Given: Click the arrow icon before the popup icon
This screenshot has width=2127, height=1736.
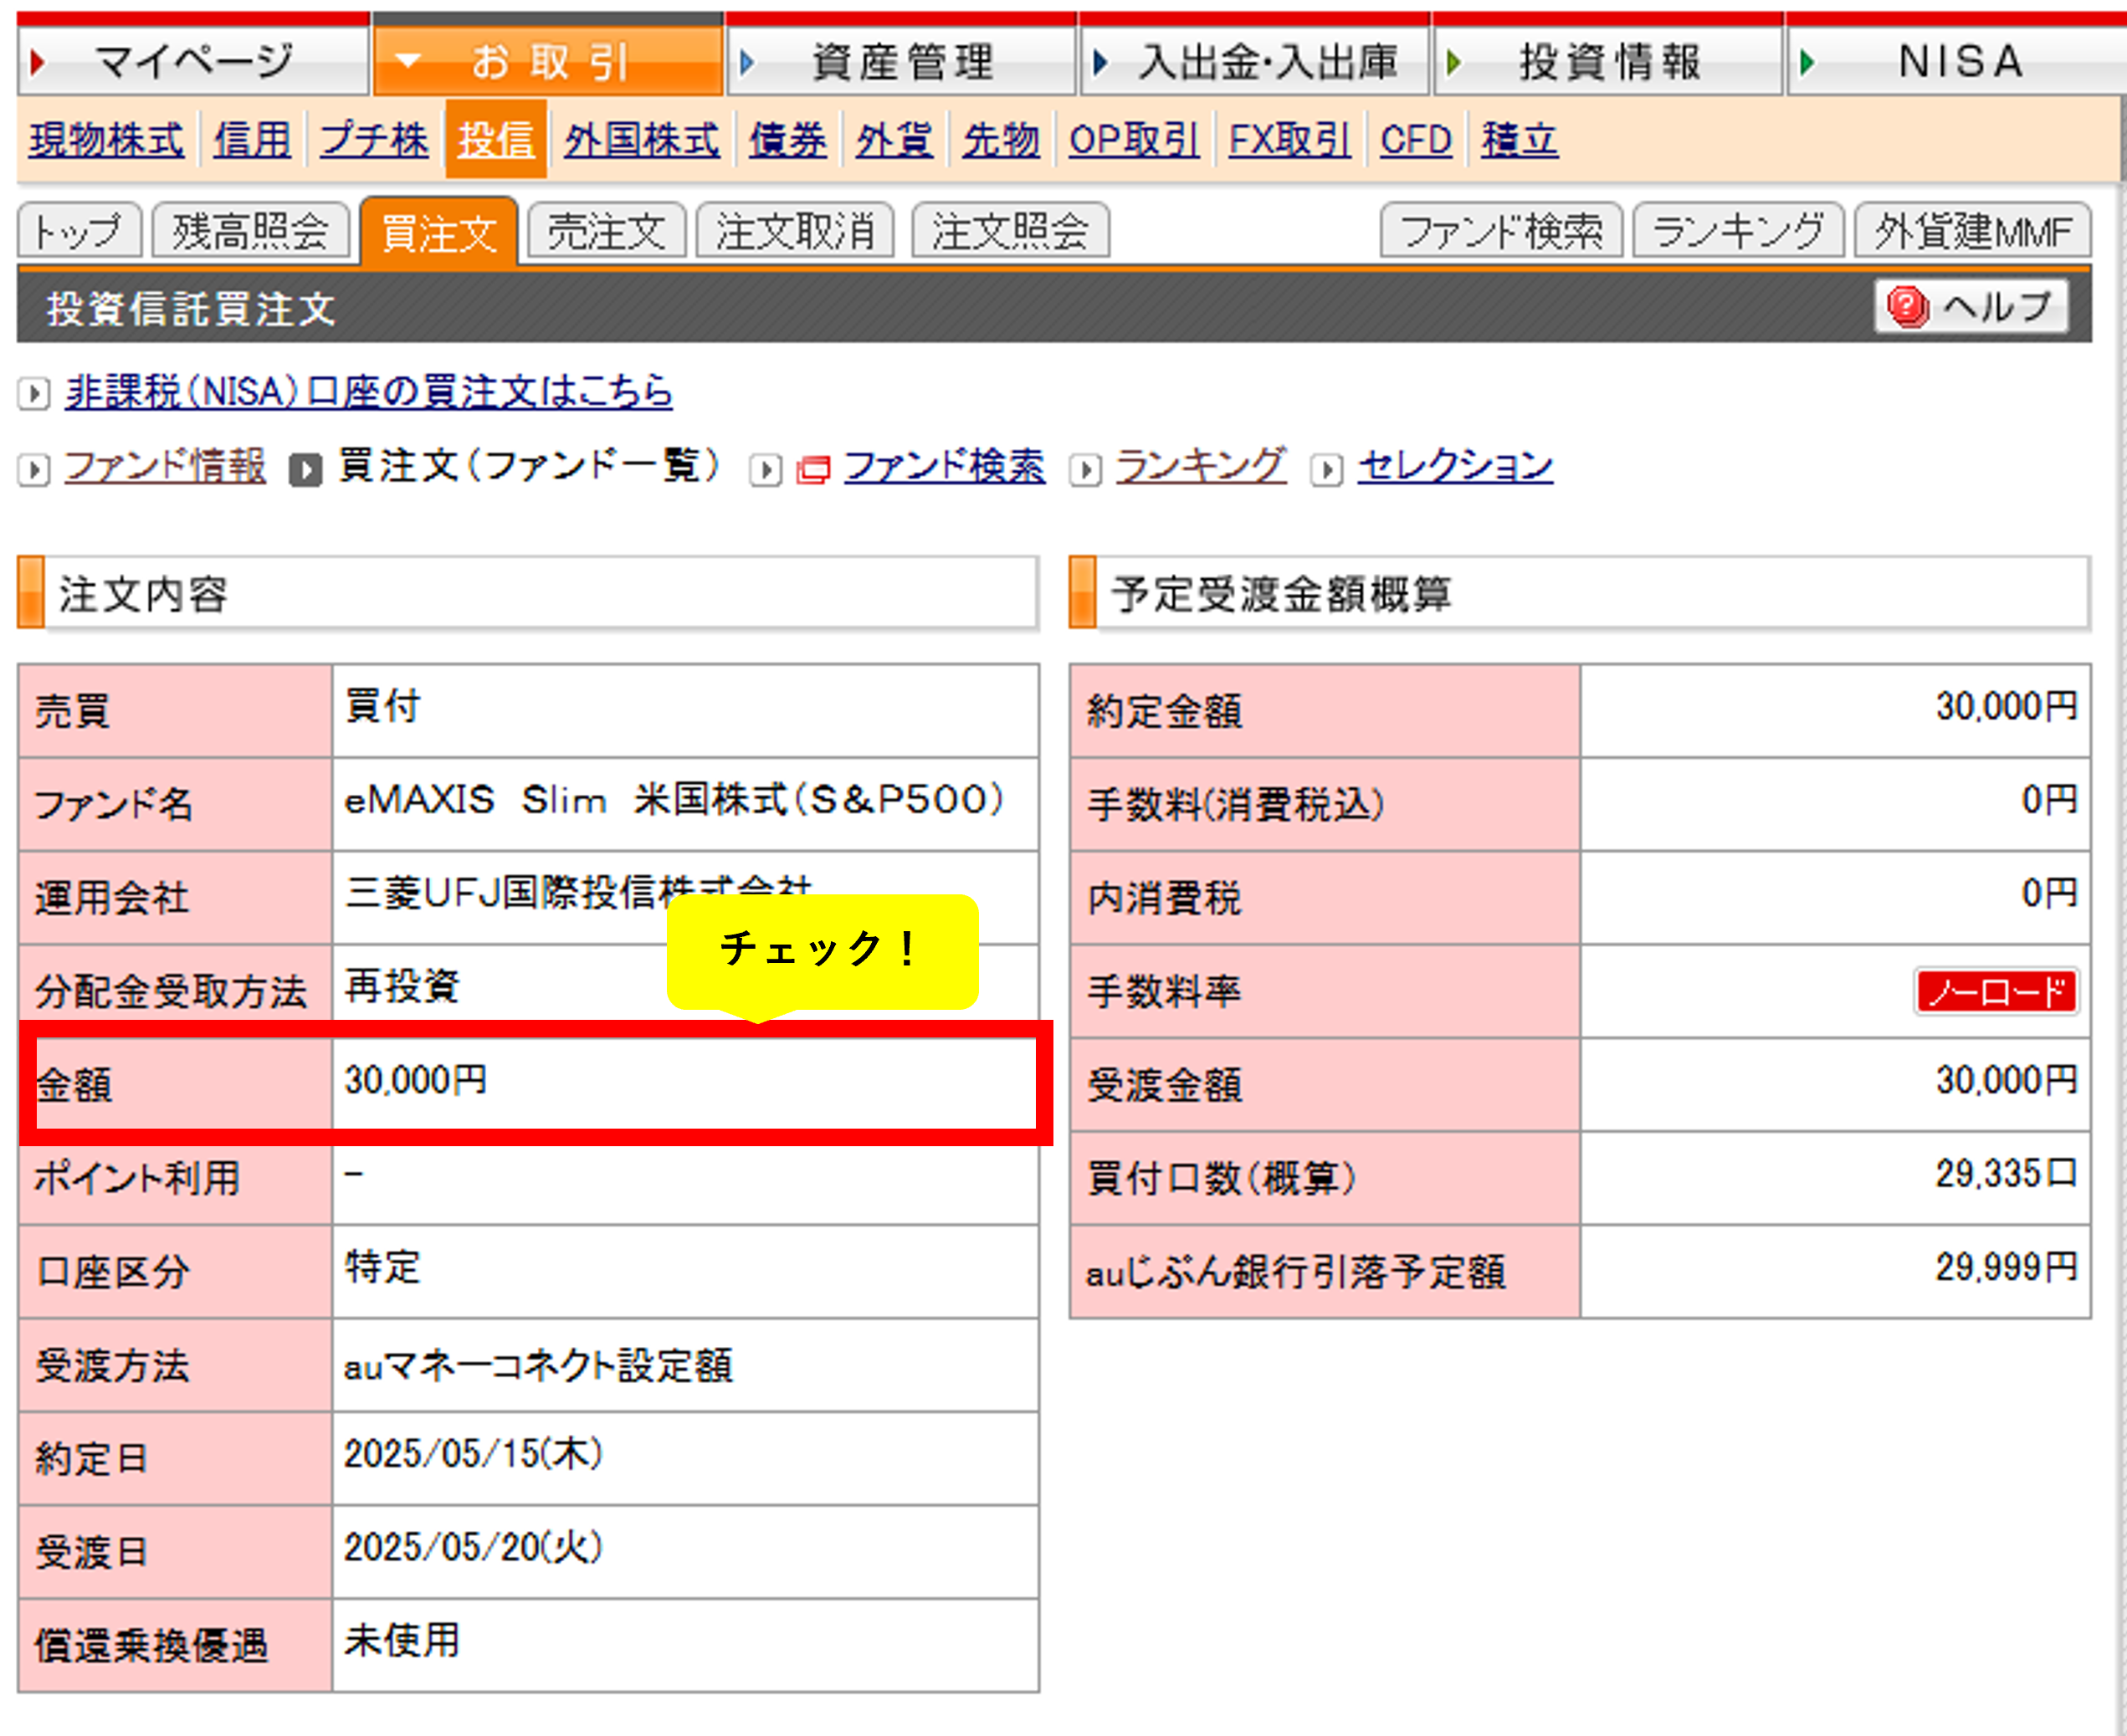Looking at the screenshot, I should click(766, 469).
